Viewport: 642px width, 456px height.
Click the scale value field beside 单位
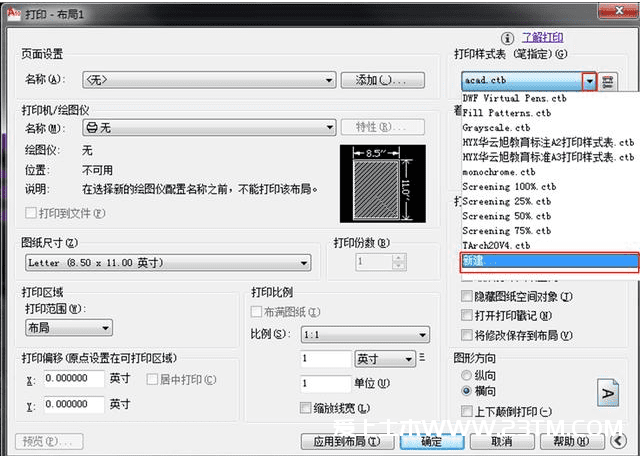tap(326, 384)
